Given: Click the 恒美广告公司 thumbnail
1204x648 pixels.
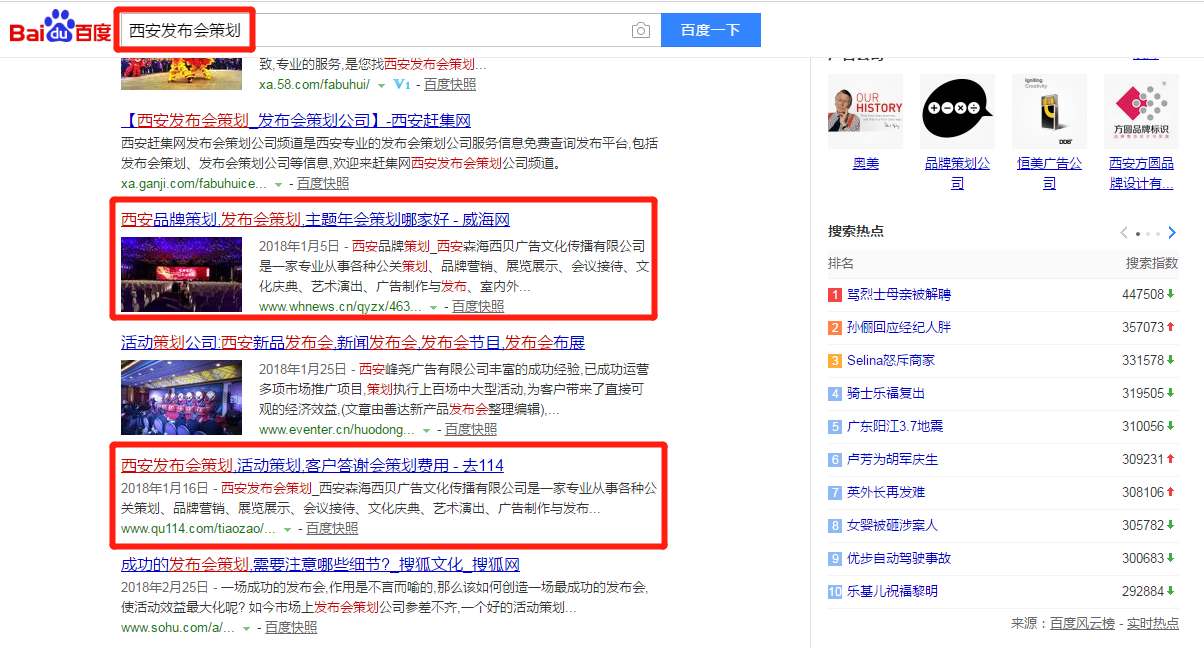Looking at the screenshot, I should (x=1049, y=111).
